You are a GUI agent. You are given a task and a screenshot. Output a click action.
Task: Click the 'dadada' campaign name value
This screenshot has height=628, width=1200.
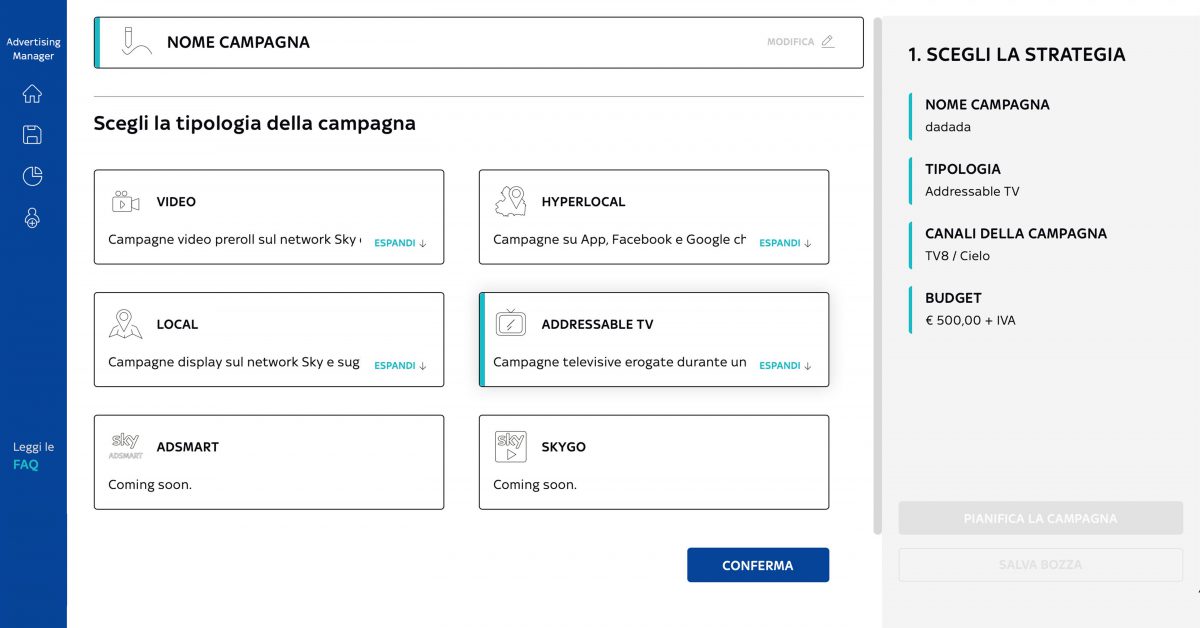click(x=948, y=127)
